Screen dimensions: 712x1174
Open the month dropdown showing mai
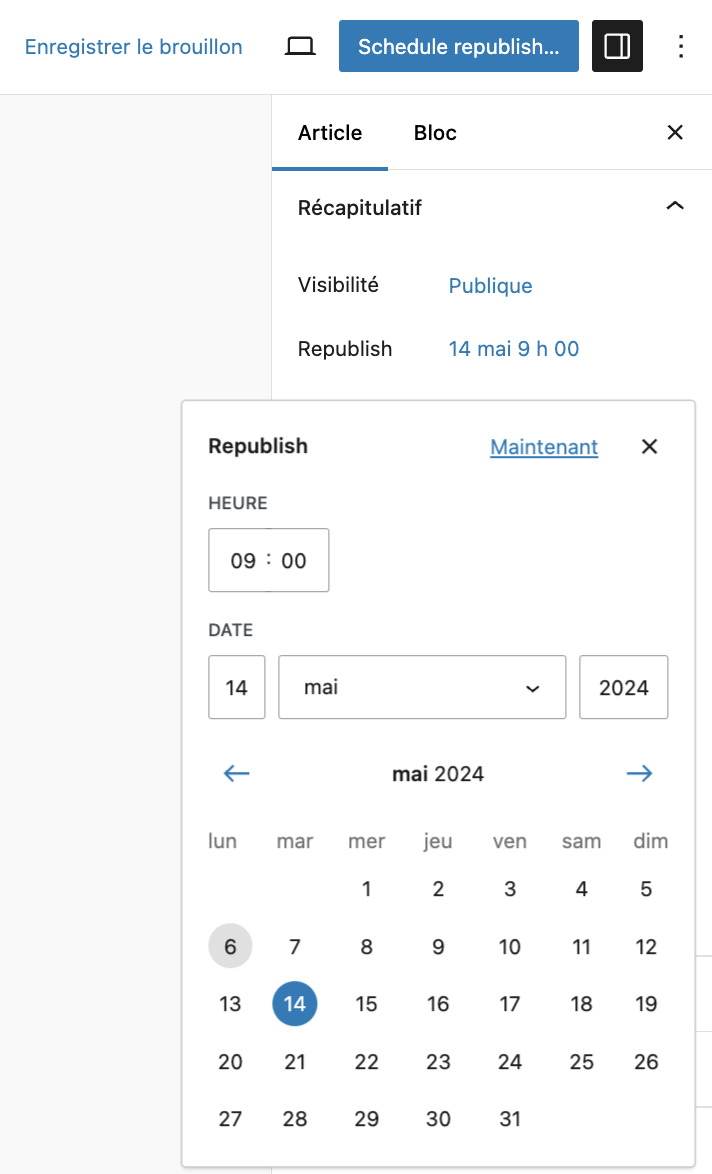tap(421, 687)
